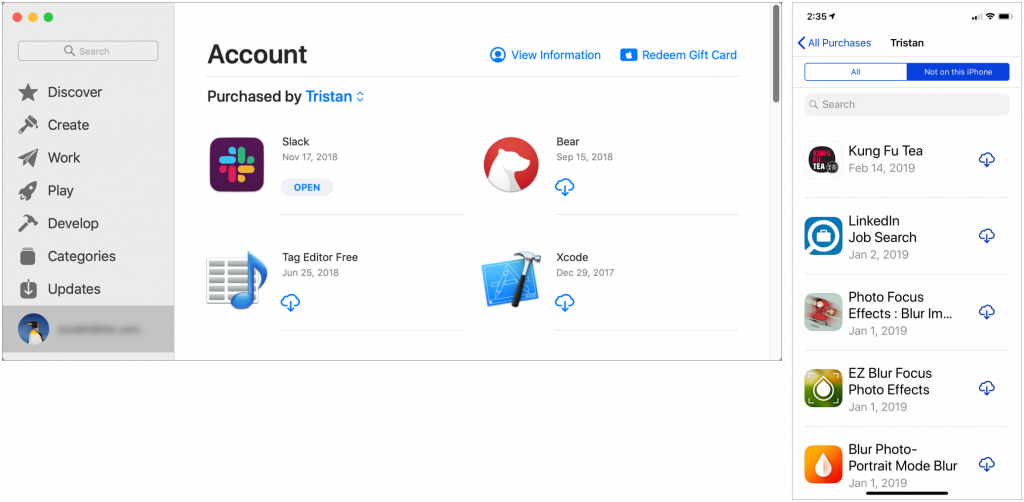Click the Discover star icon in sidebar
This screenshot has width=1024, height=502.
click(x=28, y=92)
